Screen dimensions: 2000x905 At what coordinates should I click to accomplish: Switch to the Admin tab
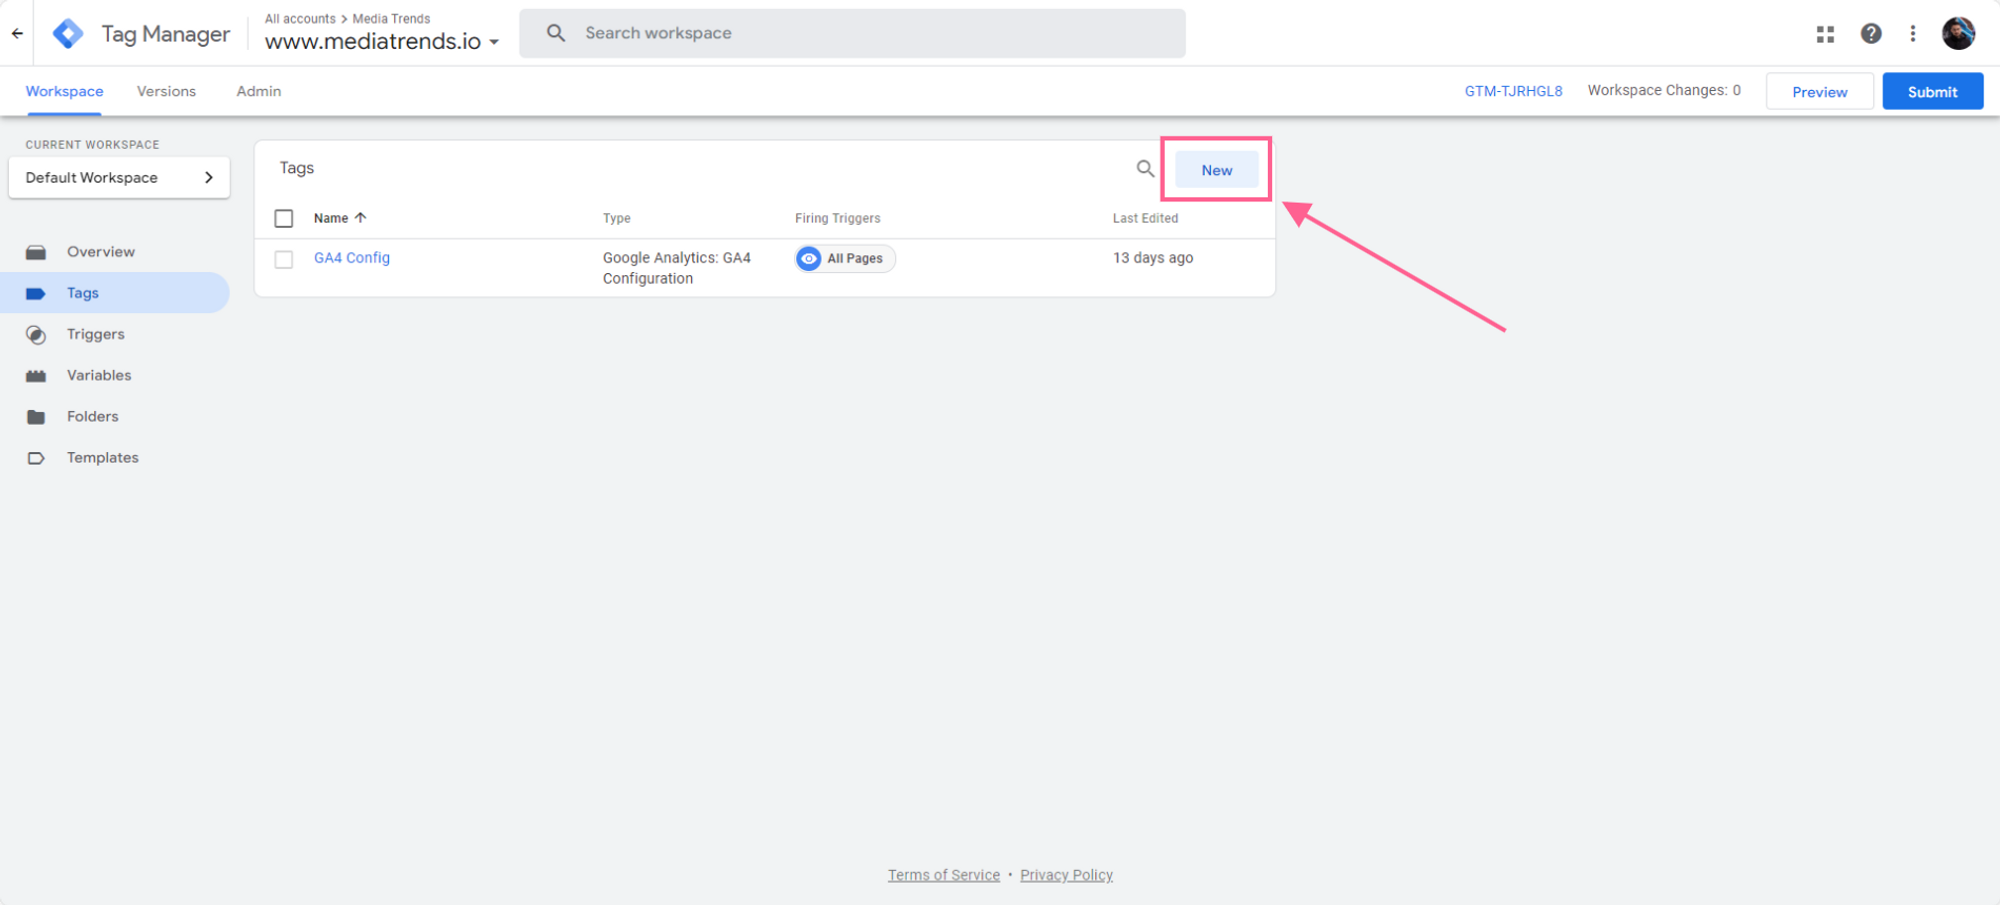259,91
